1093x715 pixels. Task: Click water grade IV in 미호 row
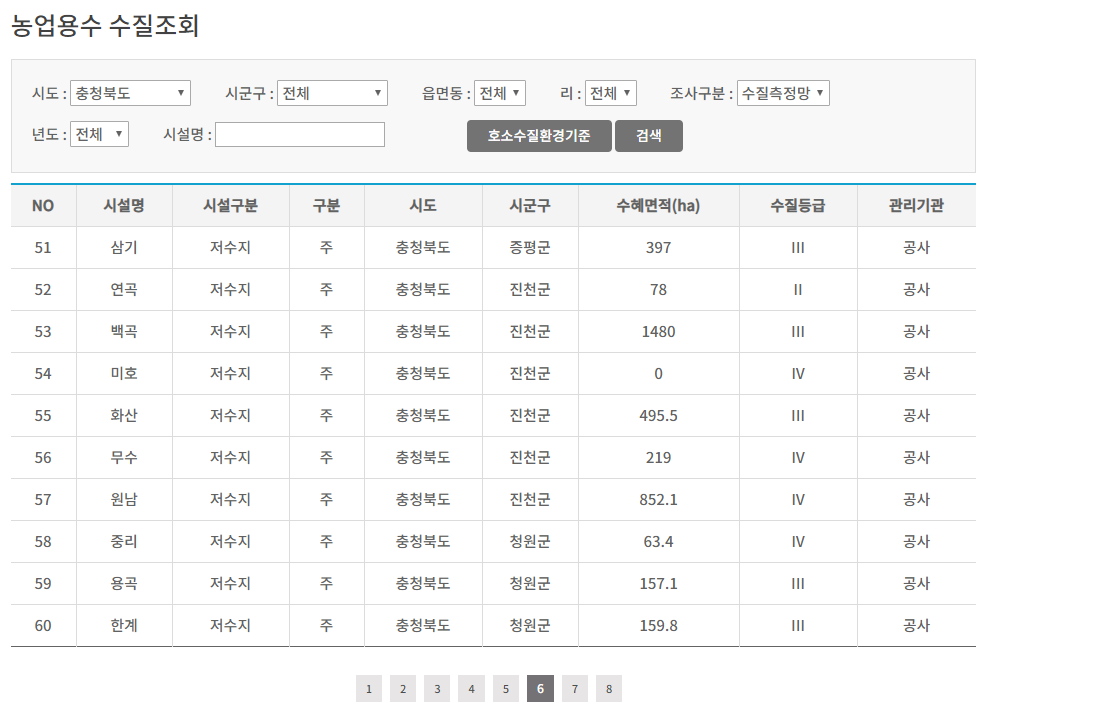[798, 374]
